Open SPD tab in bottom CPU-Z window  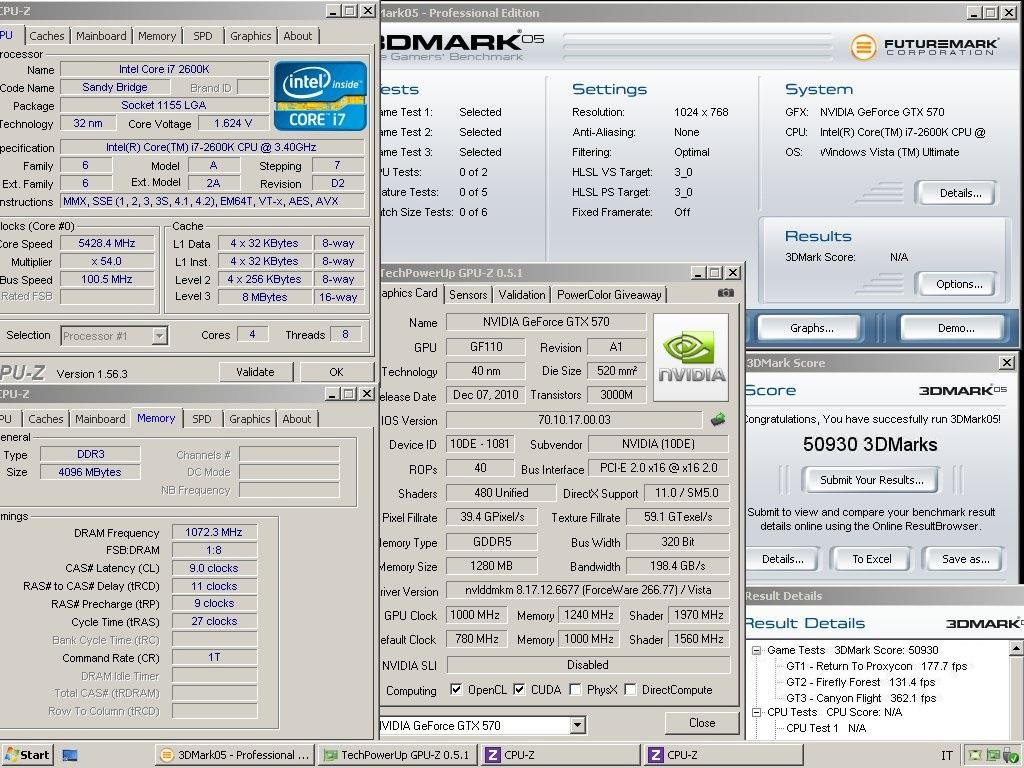click(202, 419)
